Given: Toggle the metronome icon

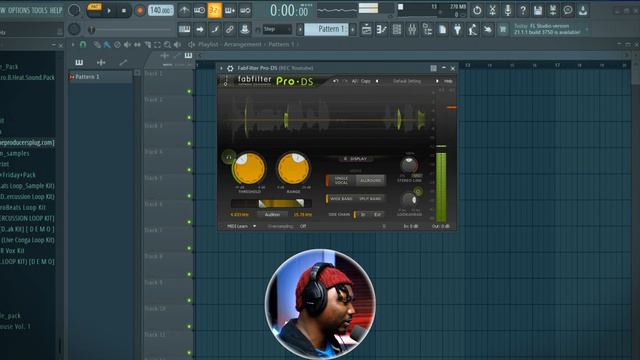Looking at the screenshot, I should (x=184, y=10).
